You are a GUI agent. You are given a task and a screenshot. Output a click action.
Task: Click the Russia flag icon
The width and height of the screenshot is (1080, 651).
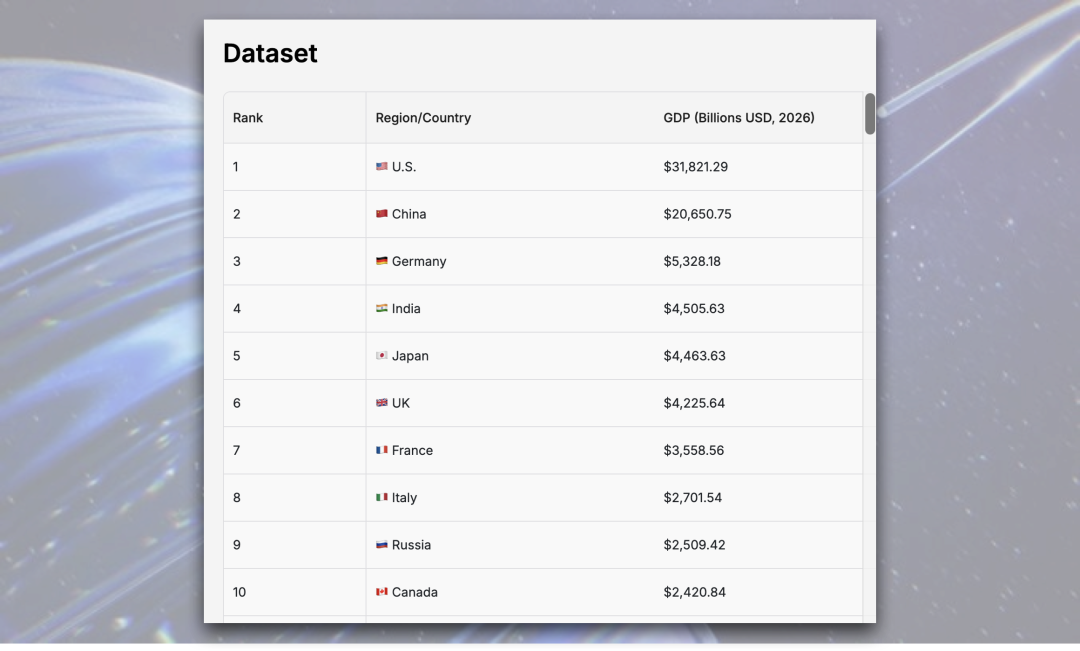coord(381,544)
